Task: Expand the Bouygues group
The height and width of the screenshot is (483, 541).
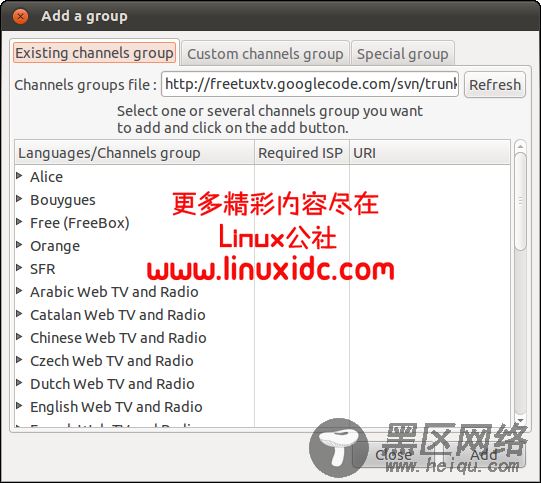Action: [x=19, y=199]
